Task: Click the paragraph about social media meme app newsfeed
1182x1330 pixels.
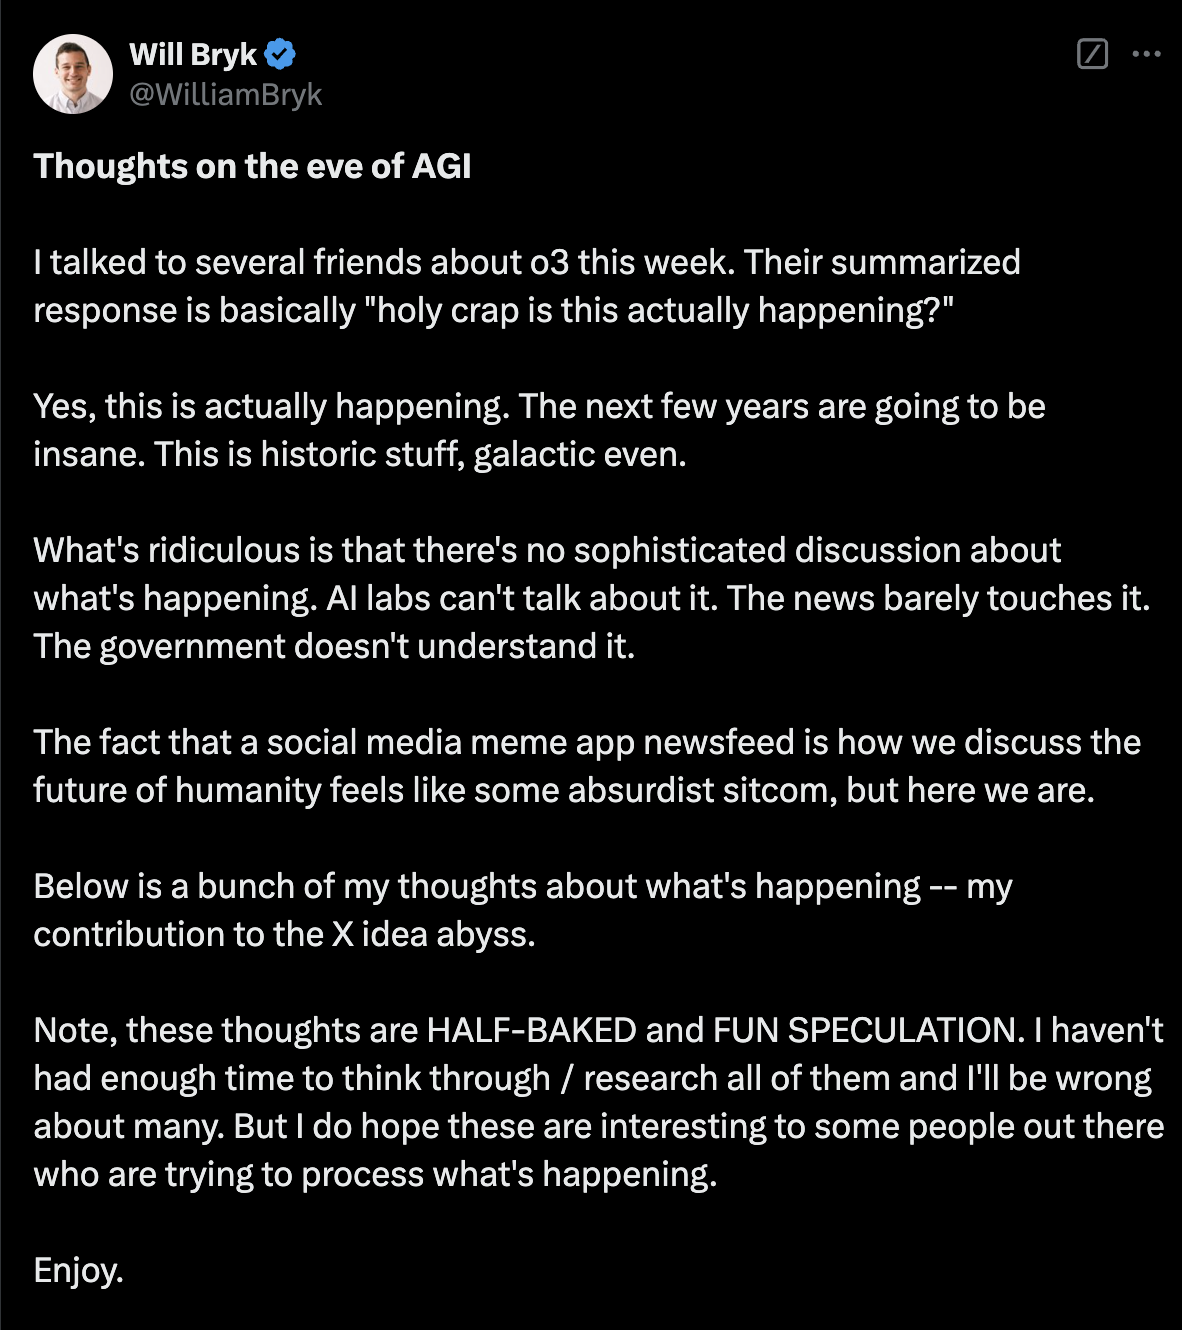Action: 587,766
